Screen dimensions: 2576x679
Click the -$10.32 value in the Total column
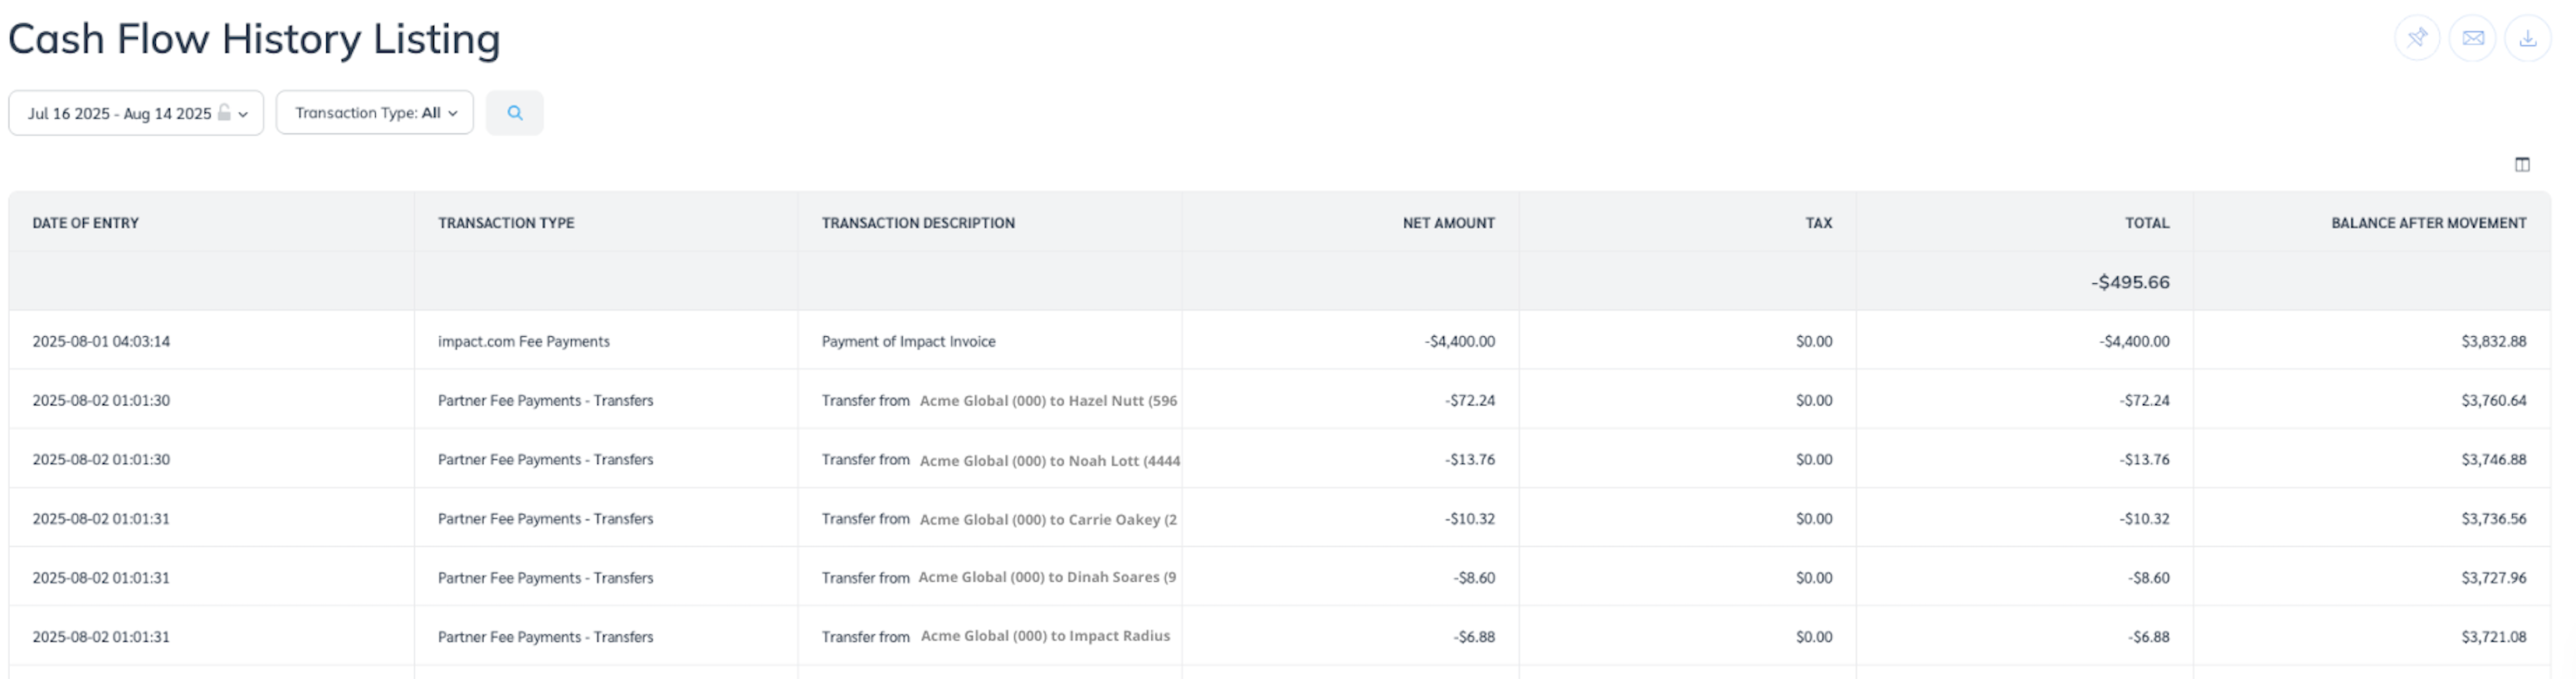2144,518
